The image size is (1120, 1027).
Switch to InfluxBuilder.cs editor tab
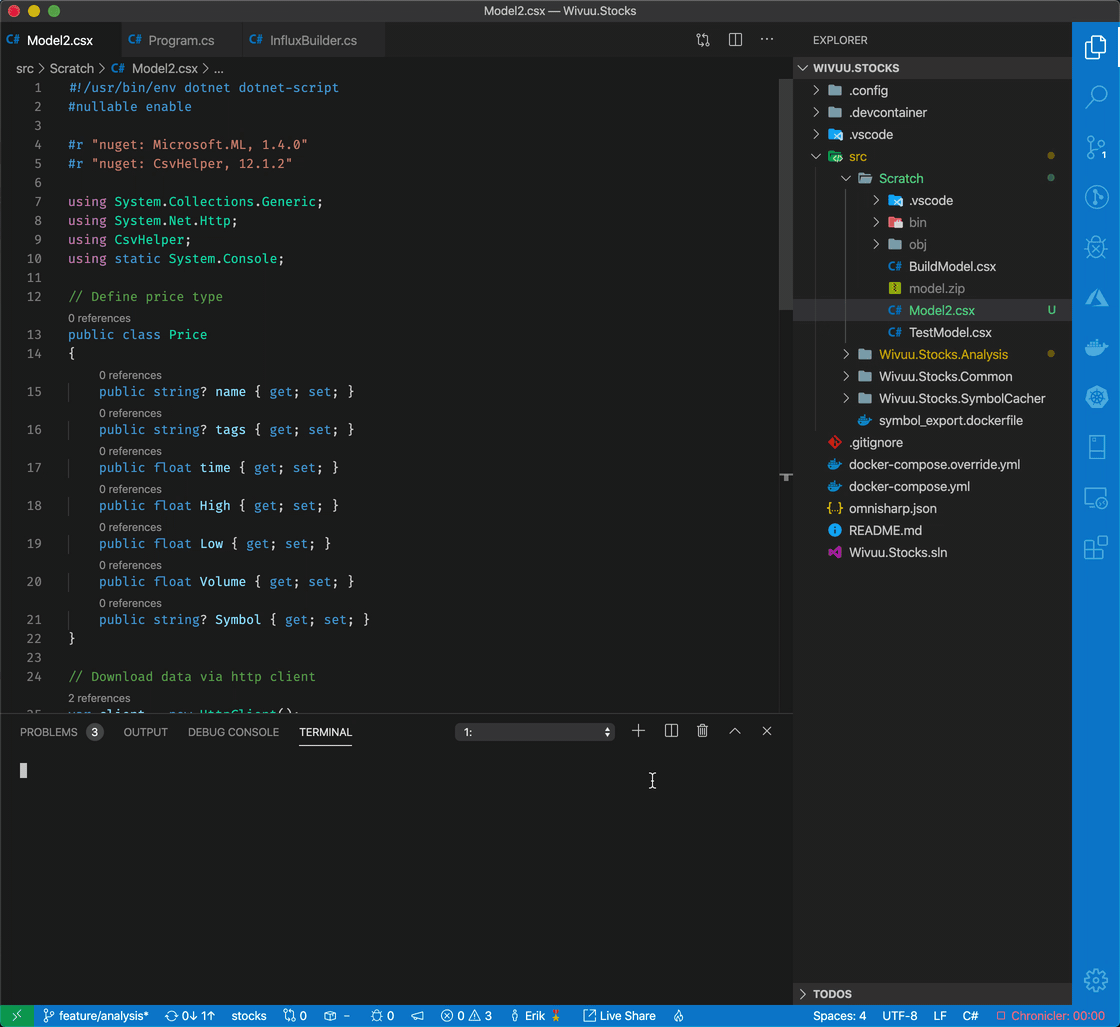tap(313, 40)
